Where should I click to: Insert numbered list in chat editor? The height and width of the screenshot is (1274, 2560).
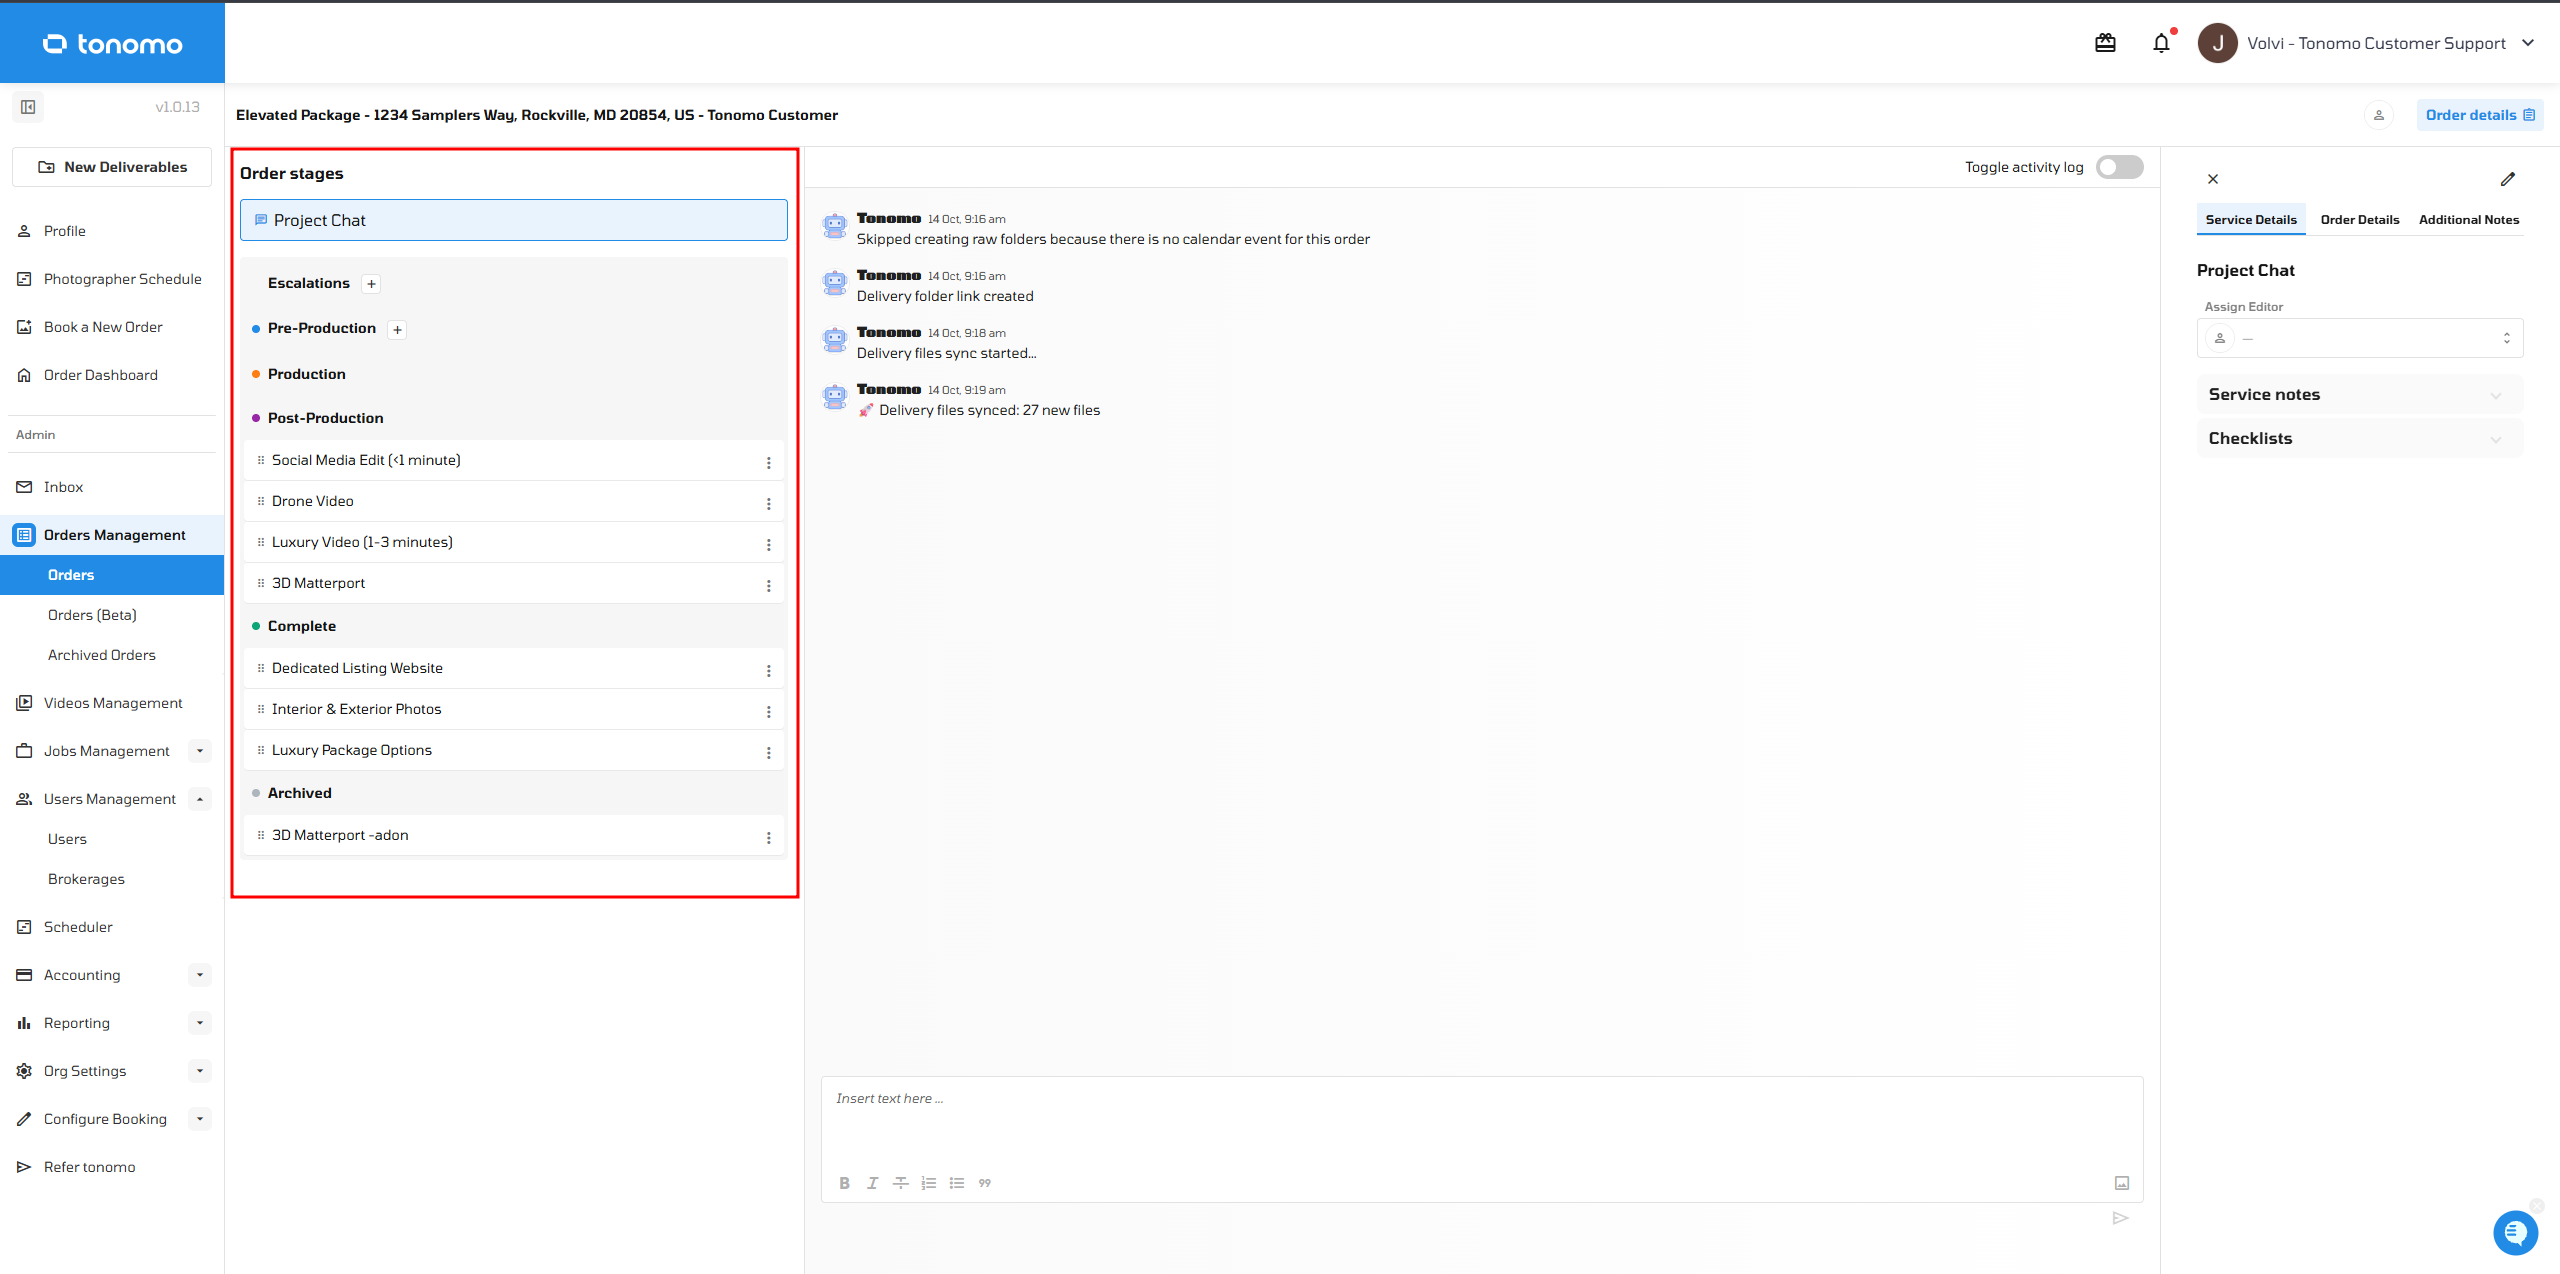click(x=928, y=1183)
